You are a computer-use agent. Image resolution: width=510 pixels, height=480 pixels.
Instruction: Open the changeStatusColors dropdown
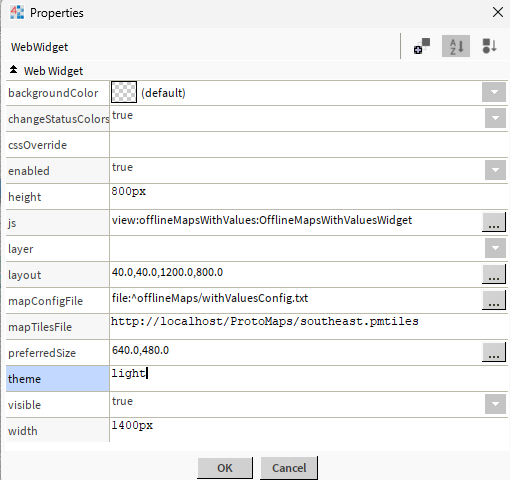pyautogui.click(x=495, y=118)
